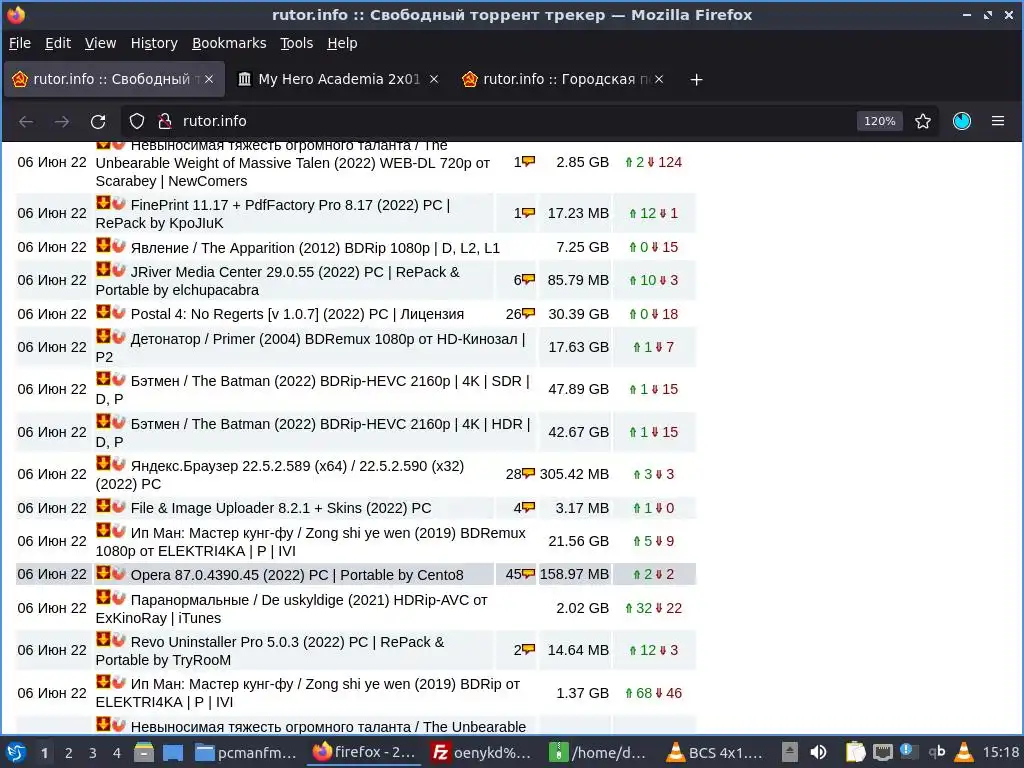Click the 305.42 MB size cell

pyautogui.click(x=574, y=474)
